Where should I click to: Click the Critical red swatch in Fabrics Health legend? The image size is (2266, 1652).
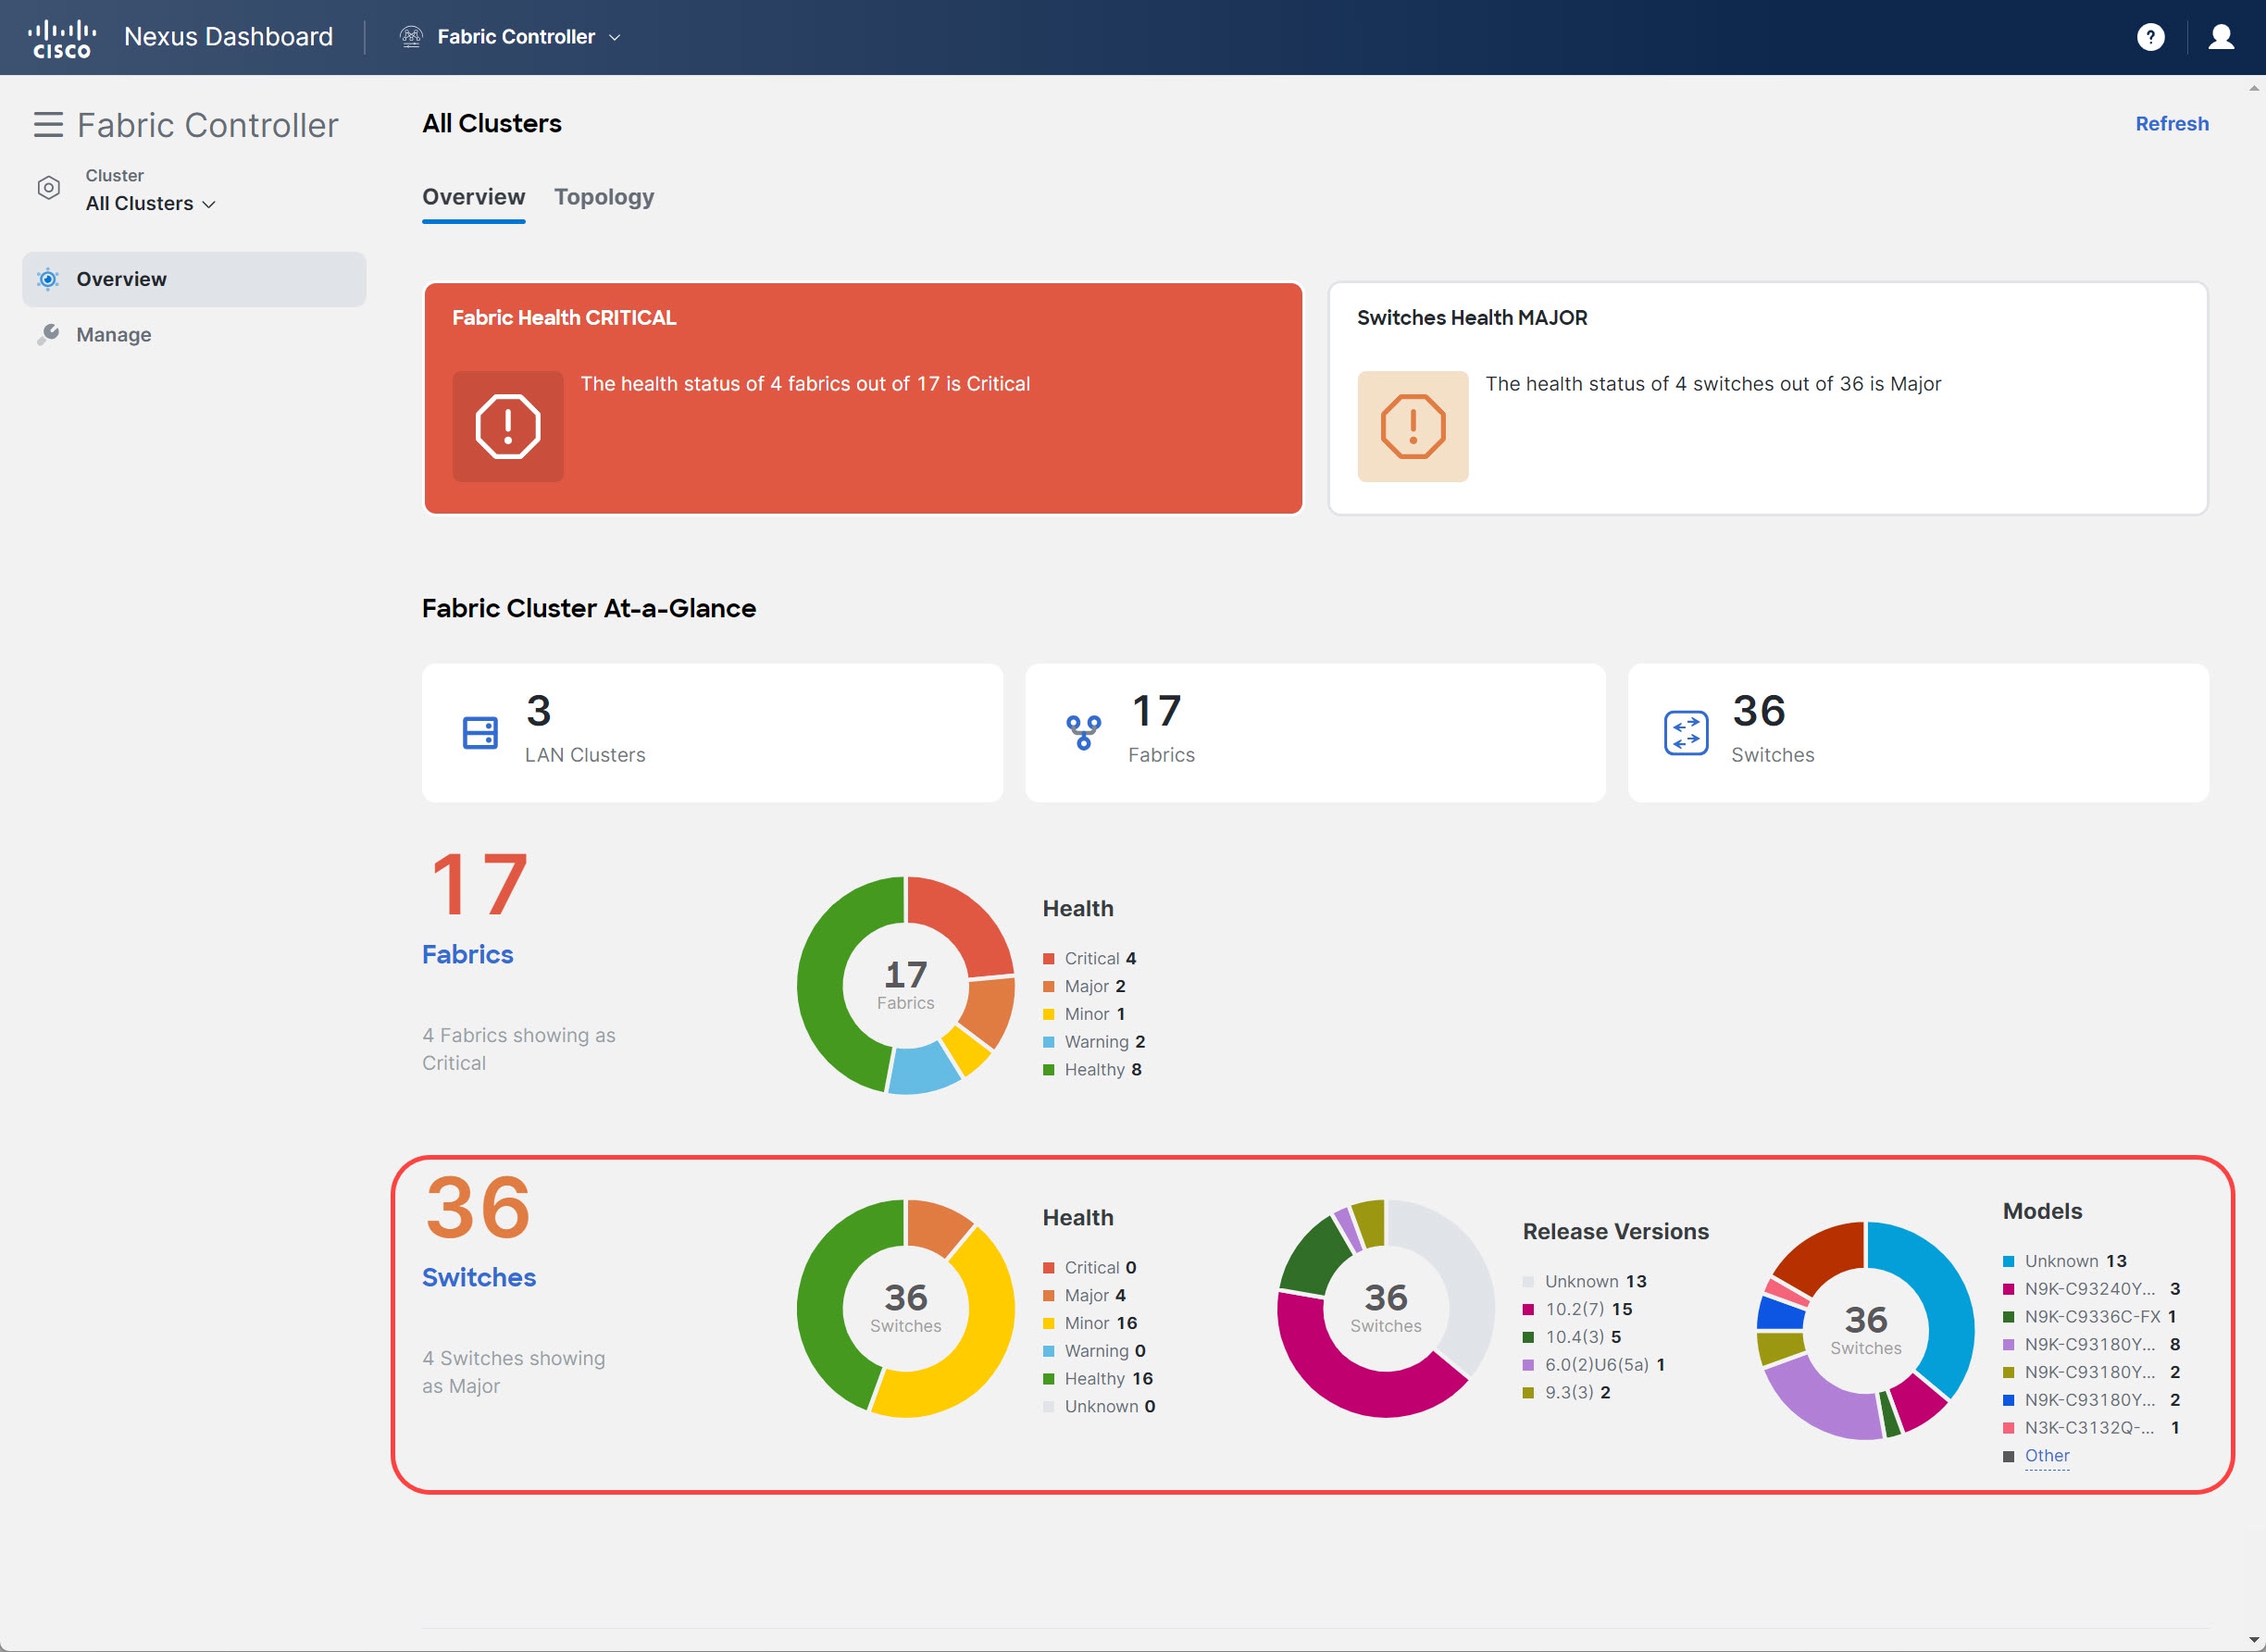click(x=1048, y=959)
